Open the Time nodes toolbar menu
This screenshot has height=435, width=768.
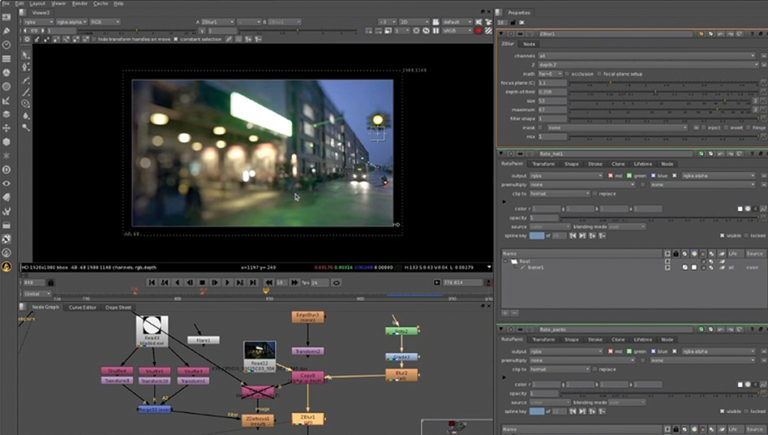pos(6,45)
